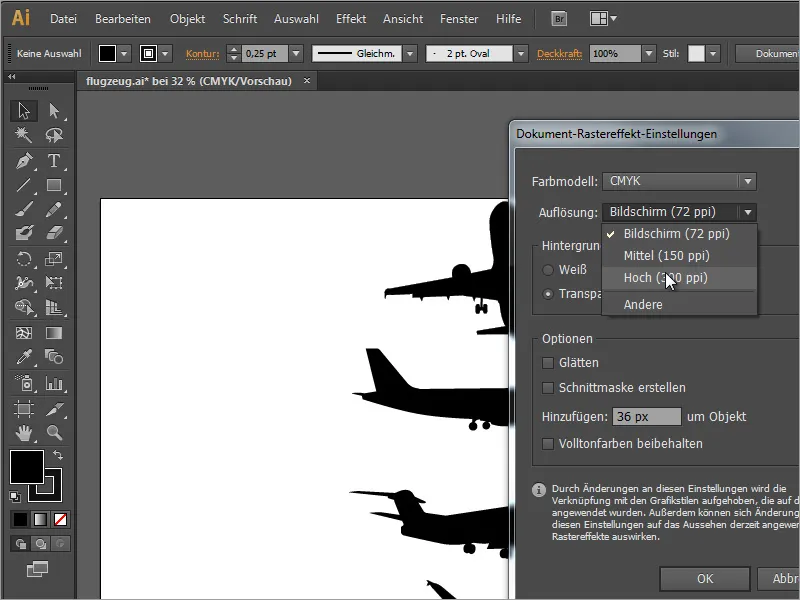
Task: Select the Hand tool
Action: pyautogui.click(x=23, y=433)
